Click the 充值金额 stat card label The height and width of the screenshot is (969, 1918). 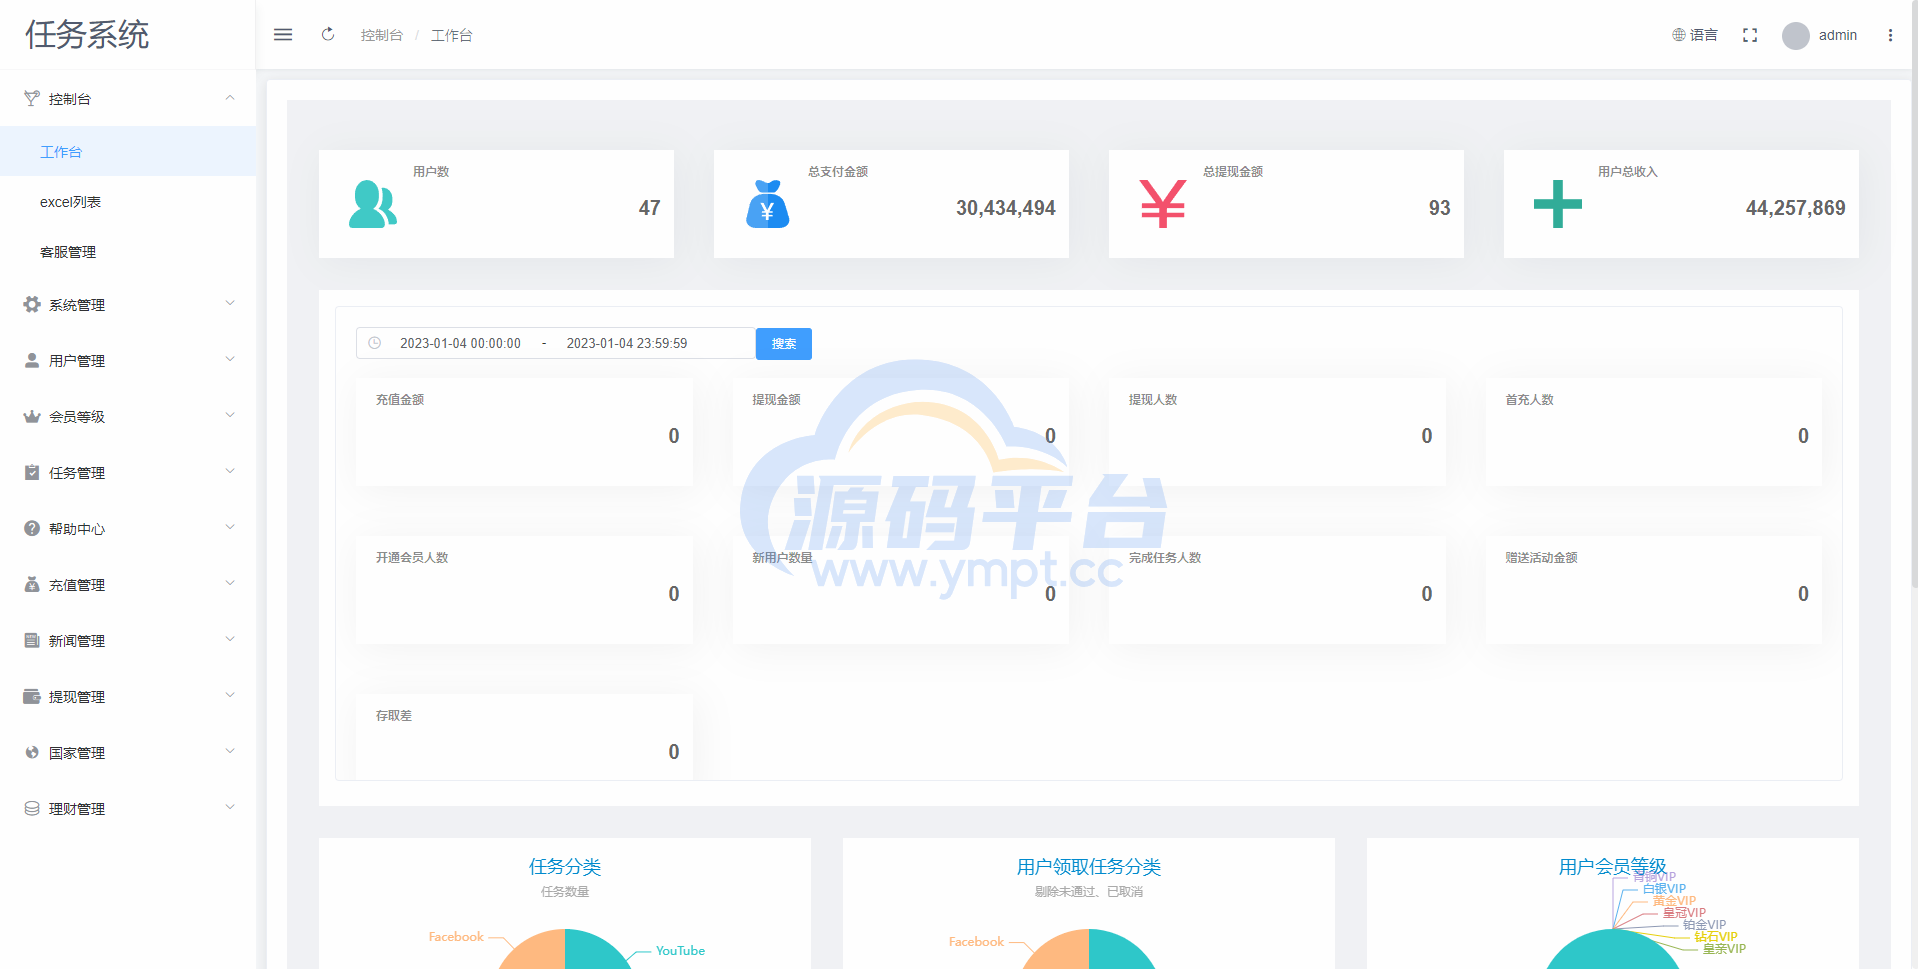pyautogui.click(x=400, y=400)
